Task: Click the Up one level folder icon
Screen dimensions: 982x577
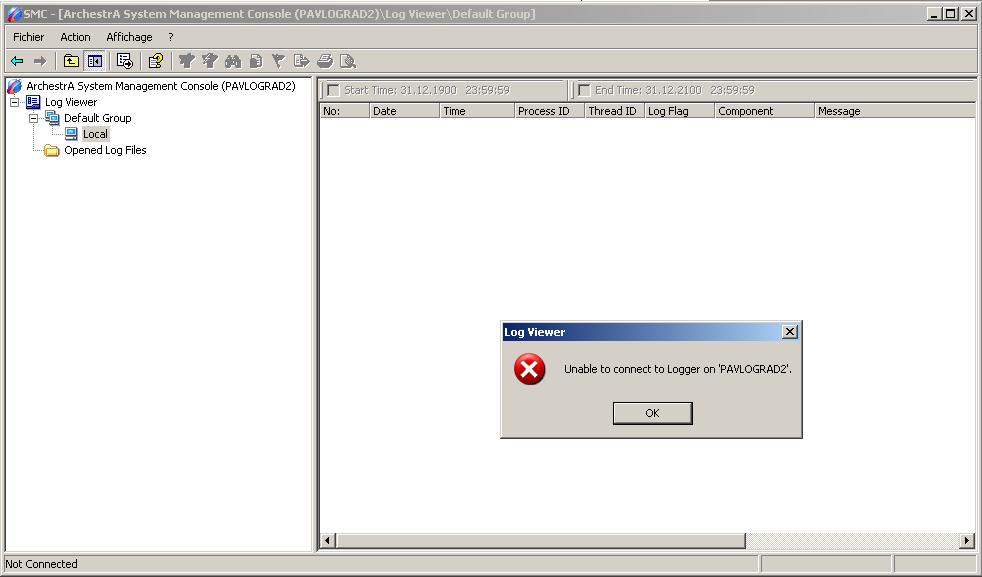Action: [x=71, y=61]
